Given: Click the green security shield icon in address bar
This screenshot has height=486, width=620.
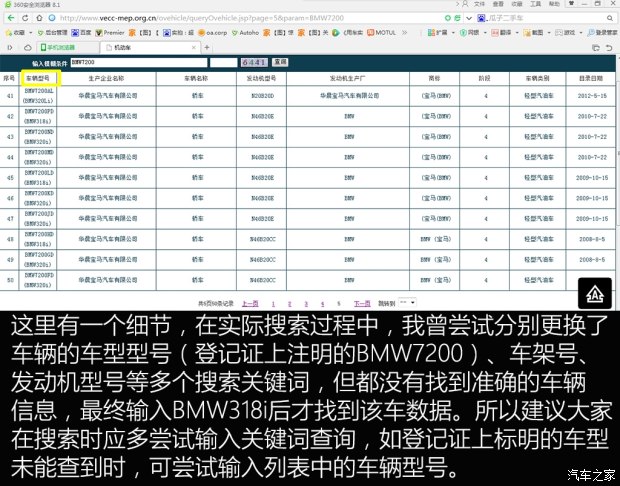Looking at the screenshot, I should pyautogui.click(x=448, y=18).
